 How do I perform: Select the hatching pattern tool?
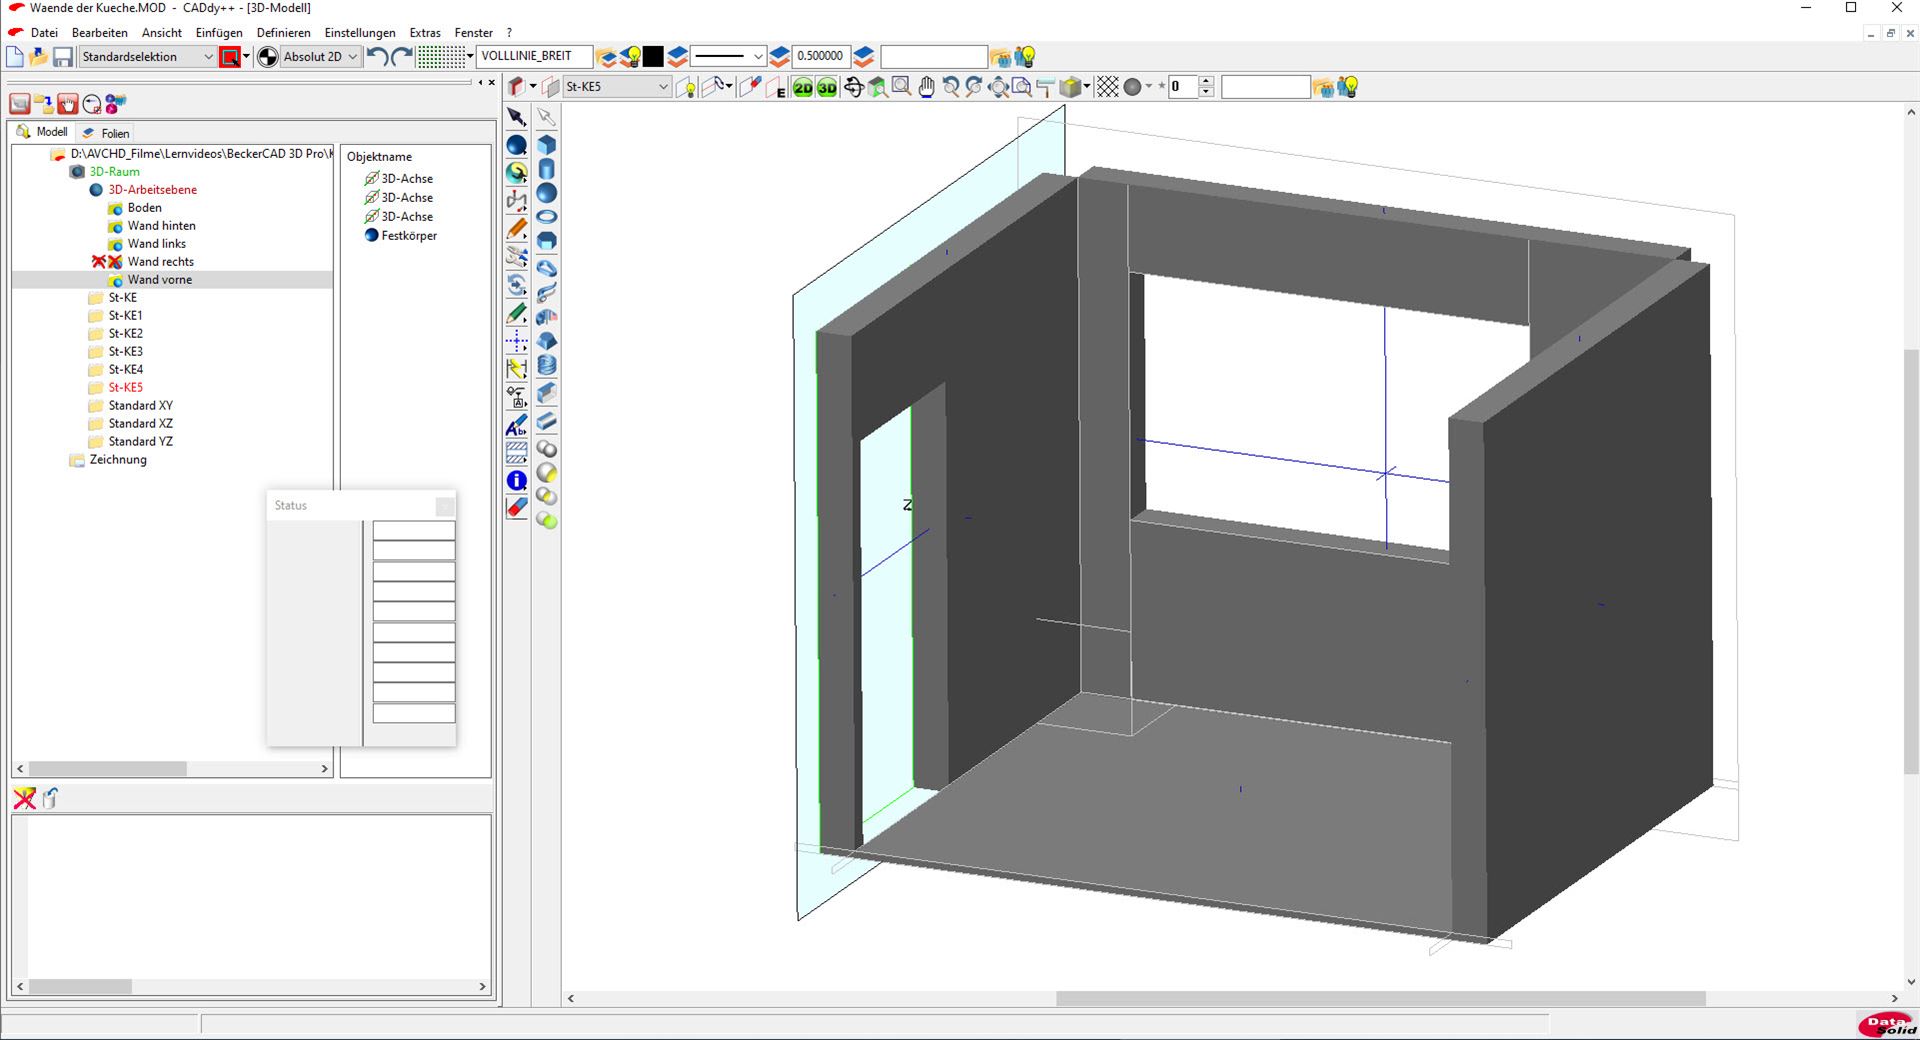click(x=516, y=453)
